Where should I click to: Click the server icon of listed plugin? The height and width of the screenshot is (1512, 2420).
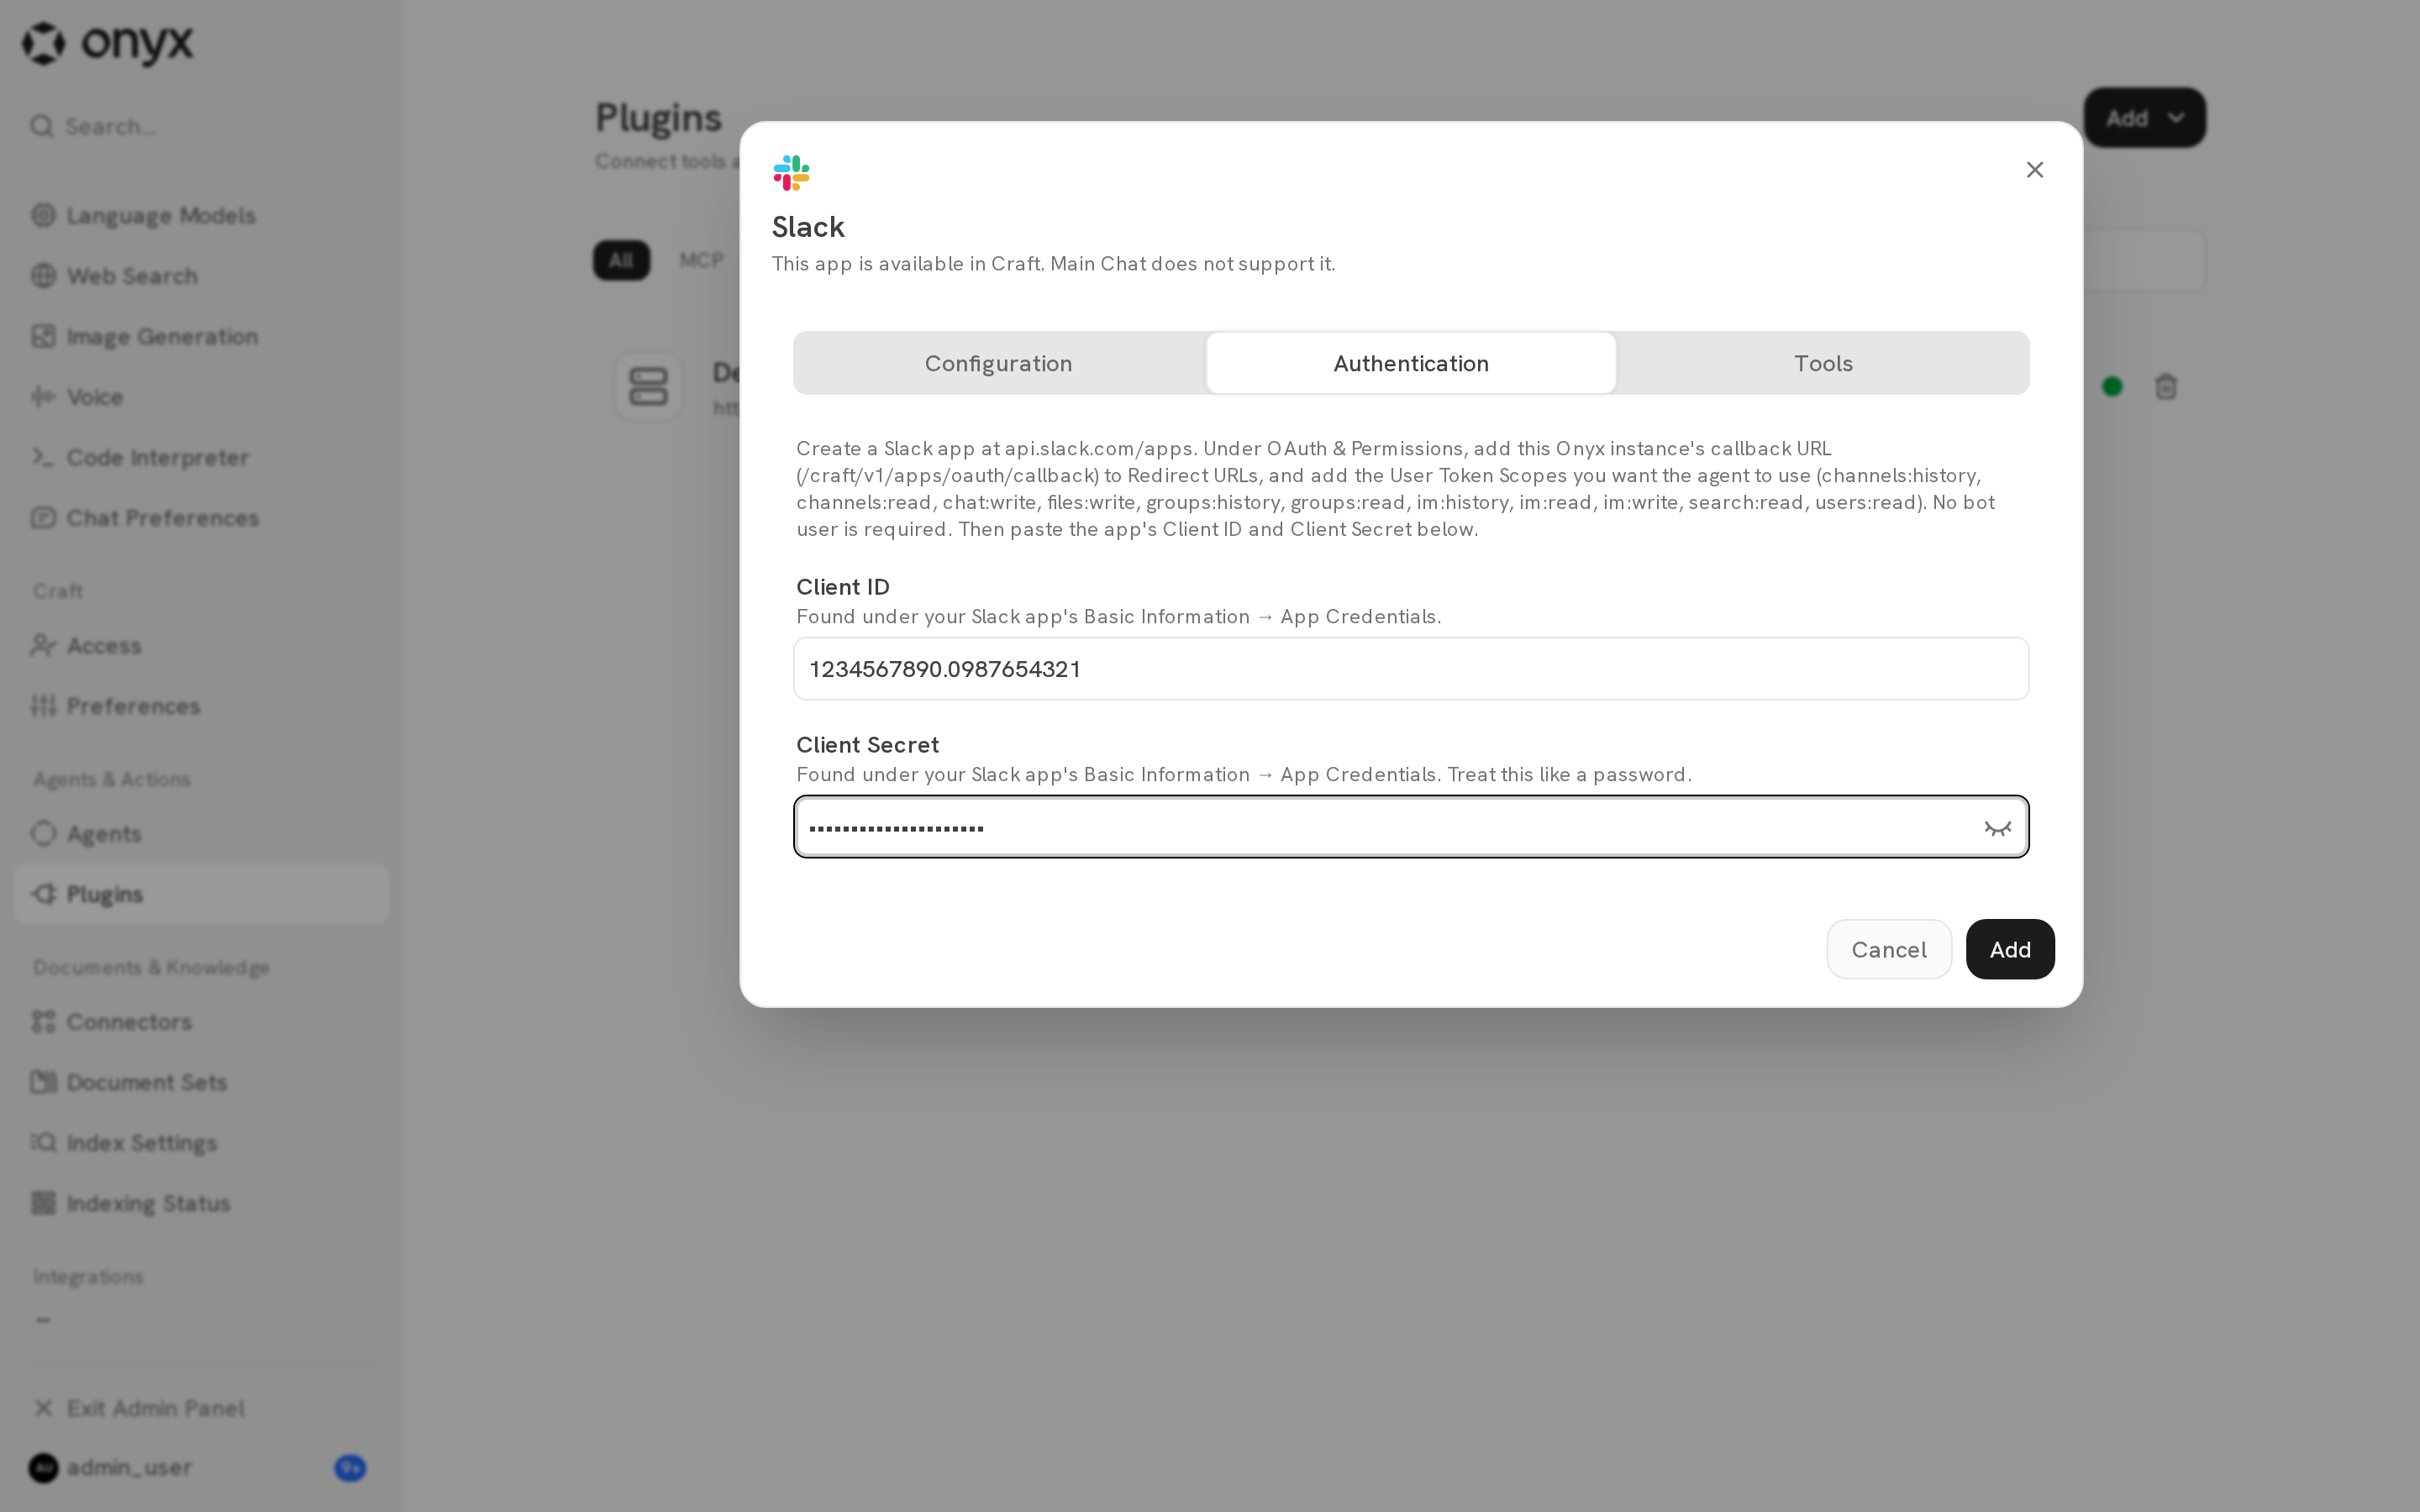648,386
